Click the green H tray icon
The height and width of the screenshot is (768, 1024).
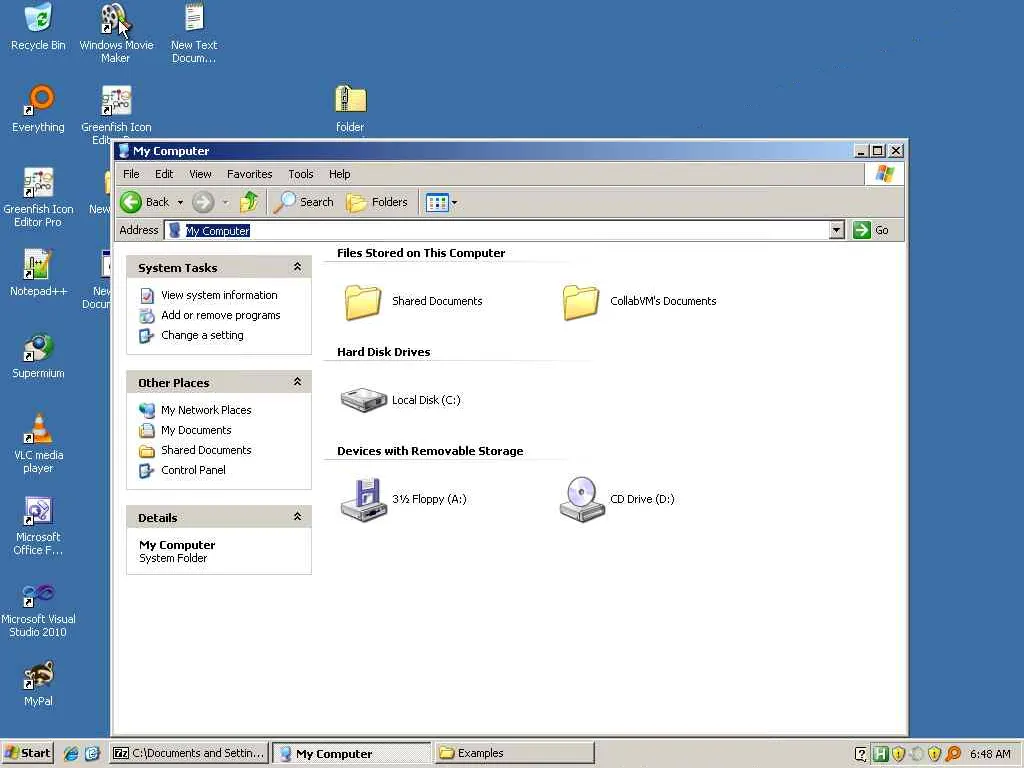(880, 754)
